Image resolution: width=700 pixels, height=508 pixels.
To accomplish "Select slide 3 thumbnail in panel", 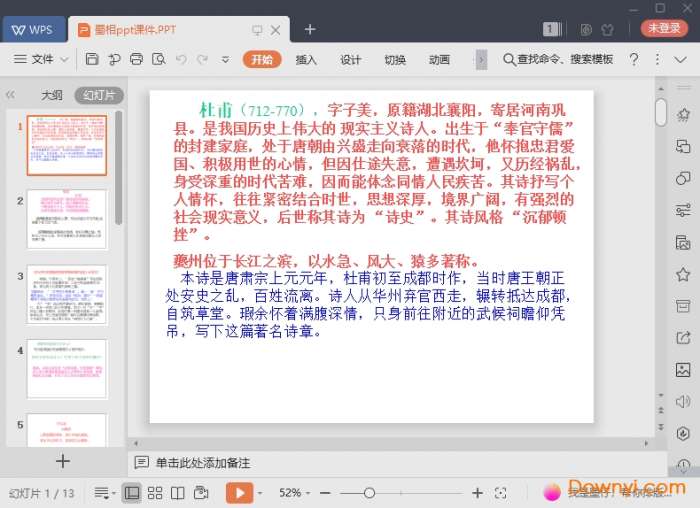I will coord(66,294).
